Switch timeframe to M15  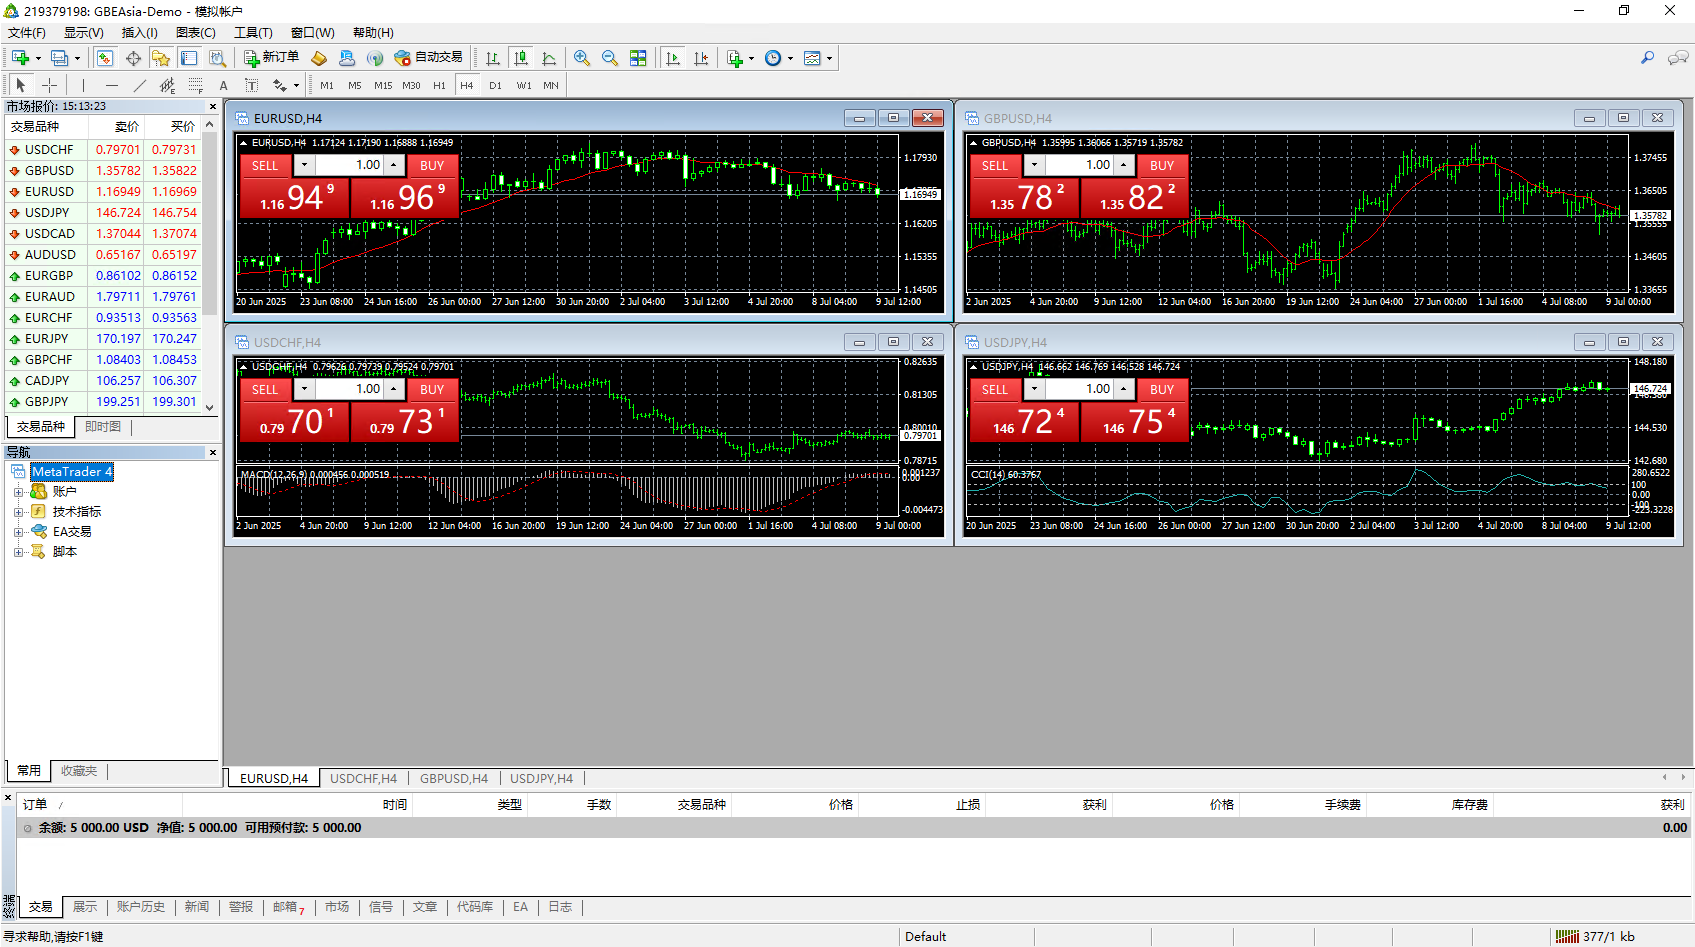point(383,85)
